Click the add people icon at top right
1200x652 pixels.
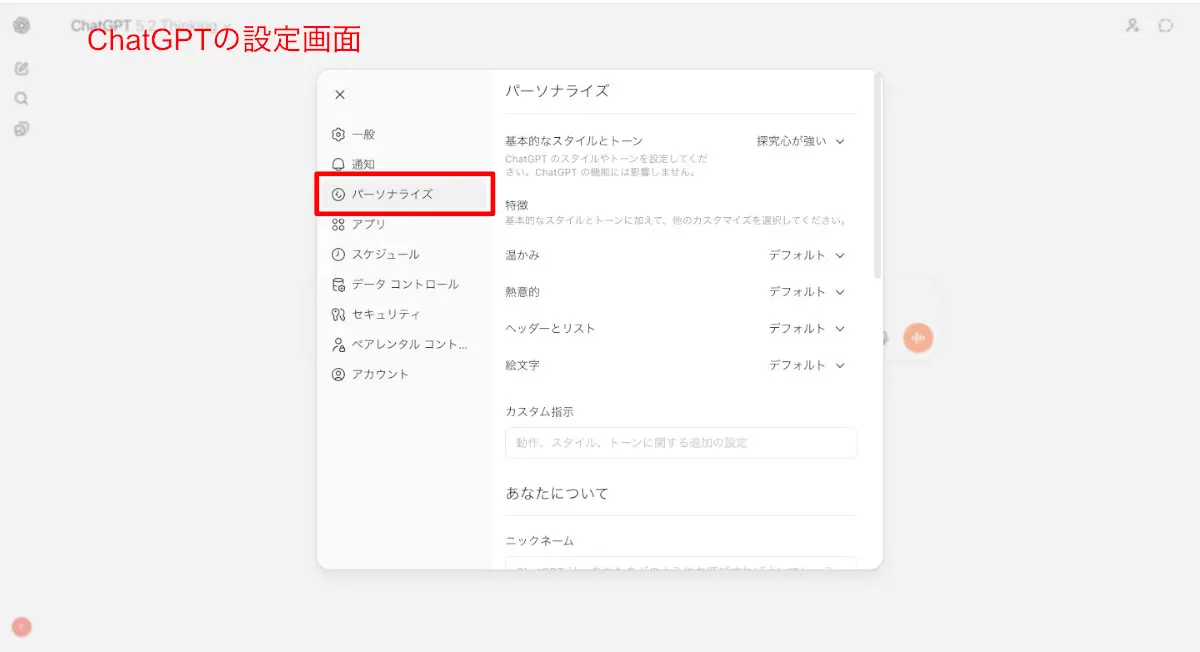coord(1132,26)
